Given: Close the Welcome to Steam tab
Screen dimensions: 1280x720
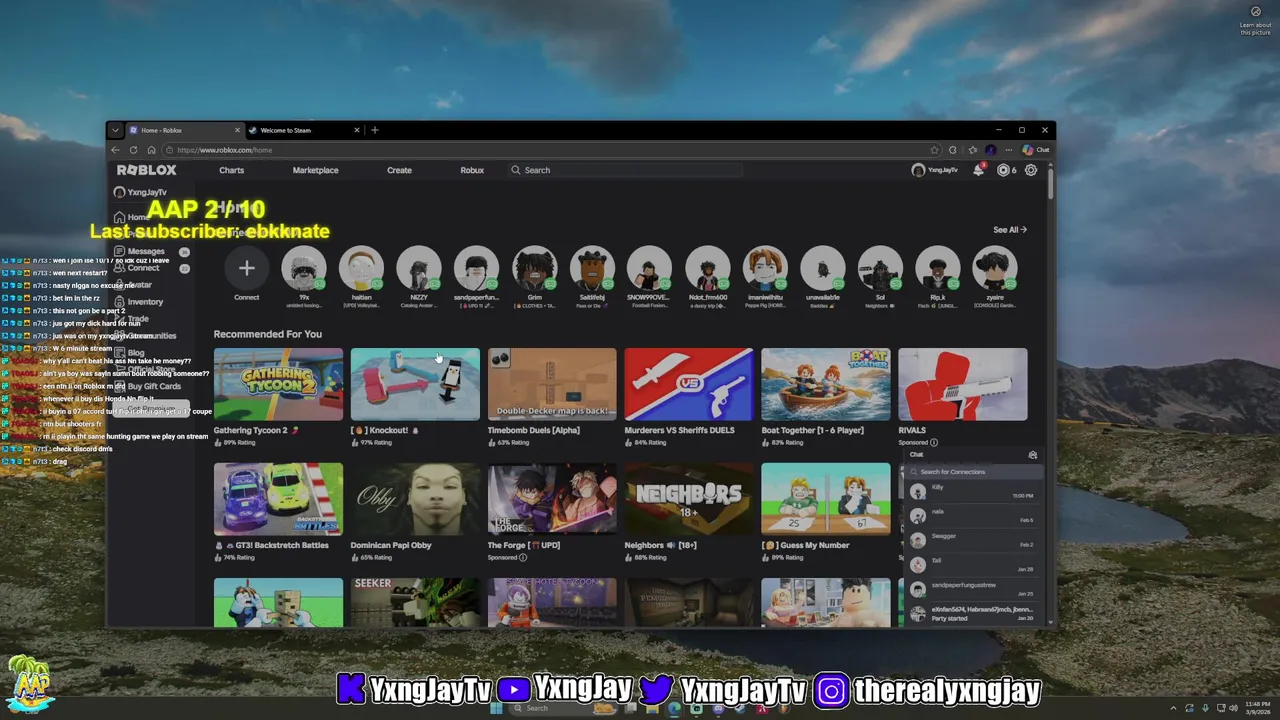Looking at the screenshot, I should pos(357,130).
